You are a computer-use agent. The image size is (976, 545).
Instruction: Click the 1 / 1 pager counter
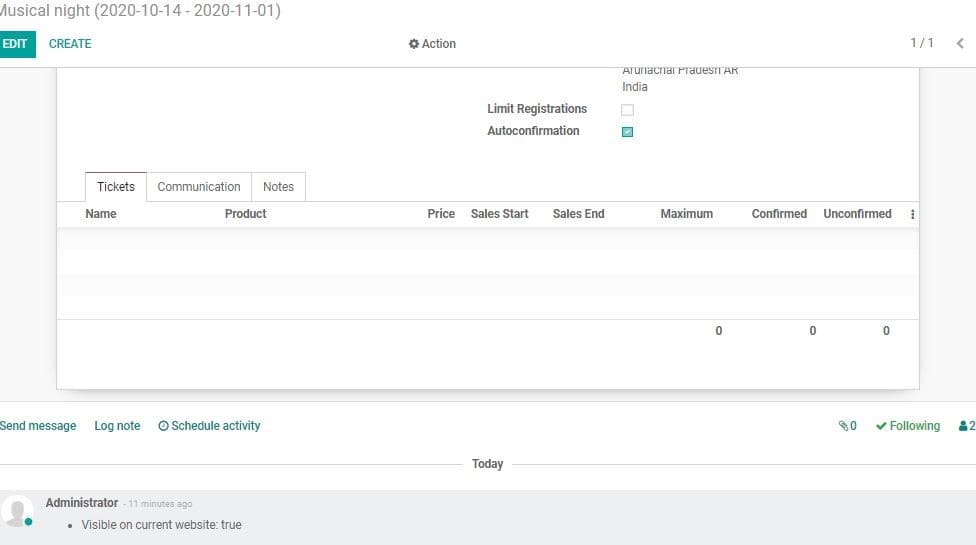922,43
